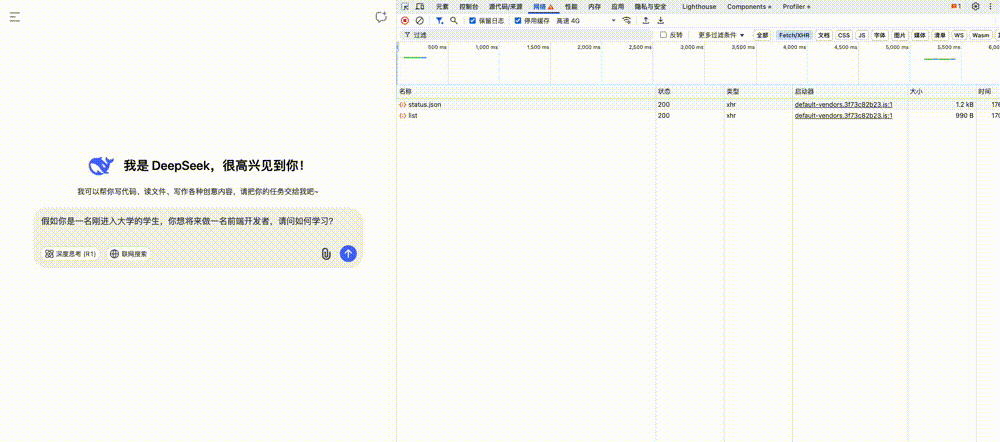
Task: Open the 应用 tab
Action: [617, 6]
